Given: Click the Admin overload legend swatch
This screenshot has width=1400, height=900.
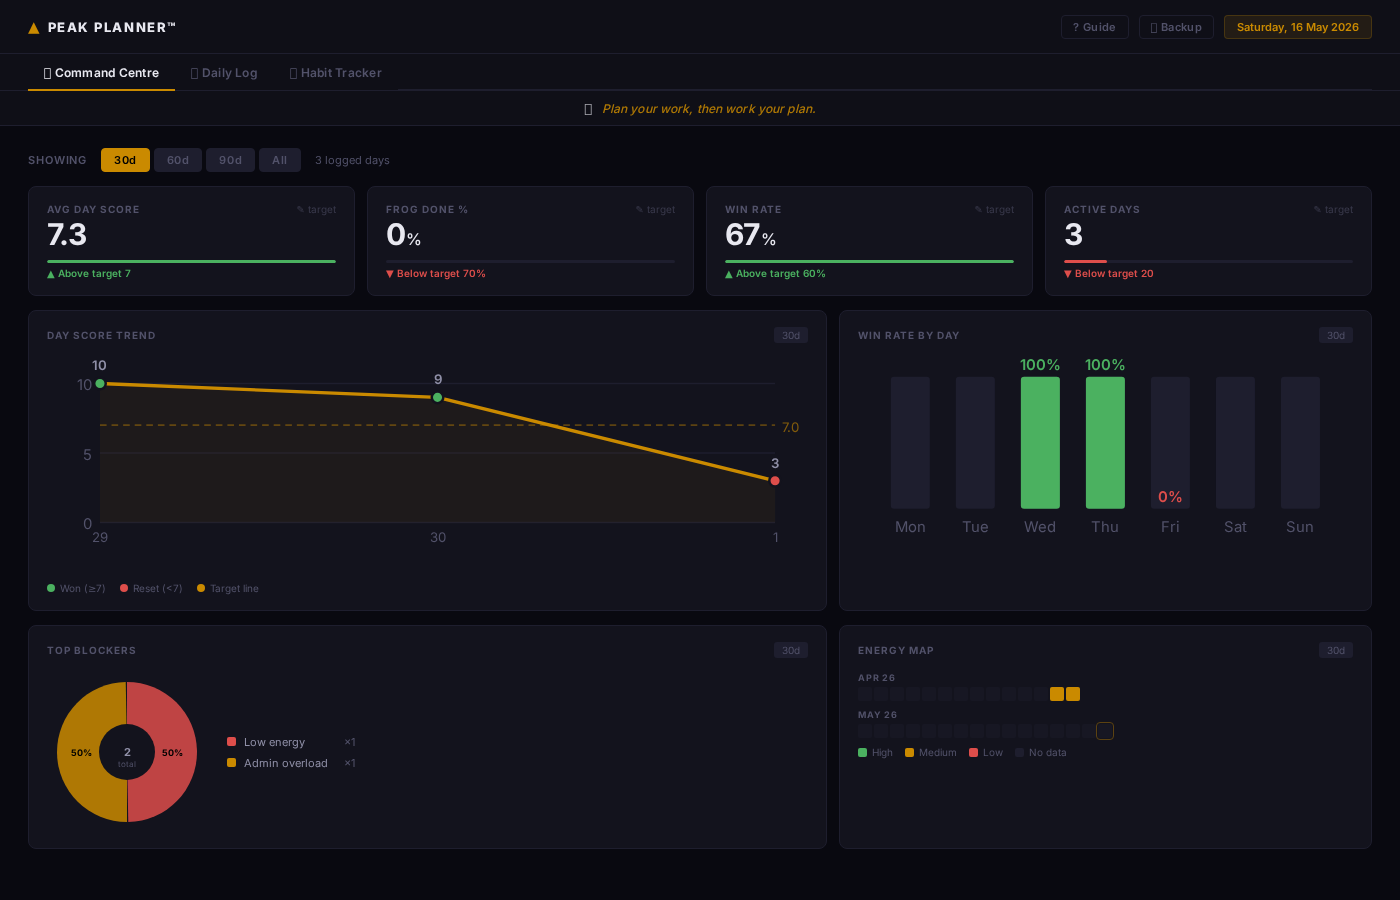Looking at the screenshot, I should coord(232,763).
